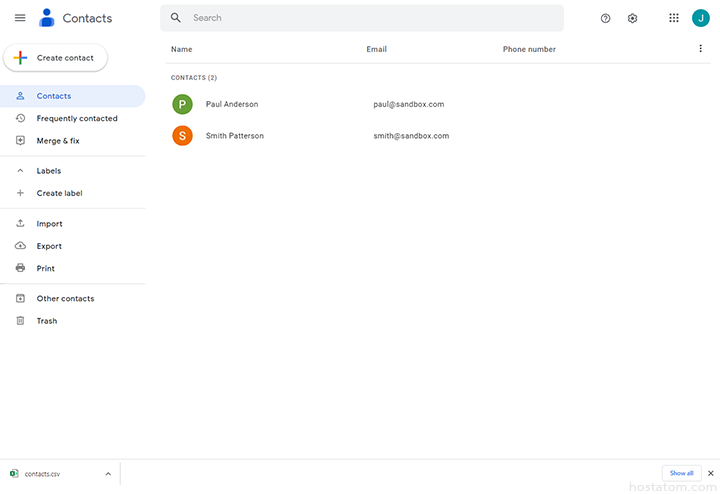The height and width of the screenshot is (494, 720).
Task: Open the main hamburger menu
Action: [x=20, y=18]
